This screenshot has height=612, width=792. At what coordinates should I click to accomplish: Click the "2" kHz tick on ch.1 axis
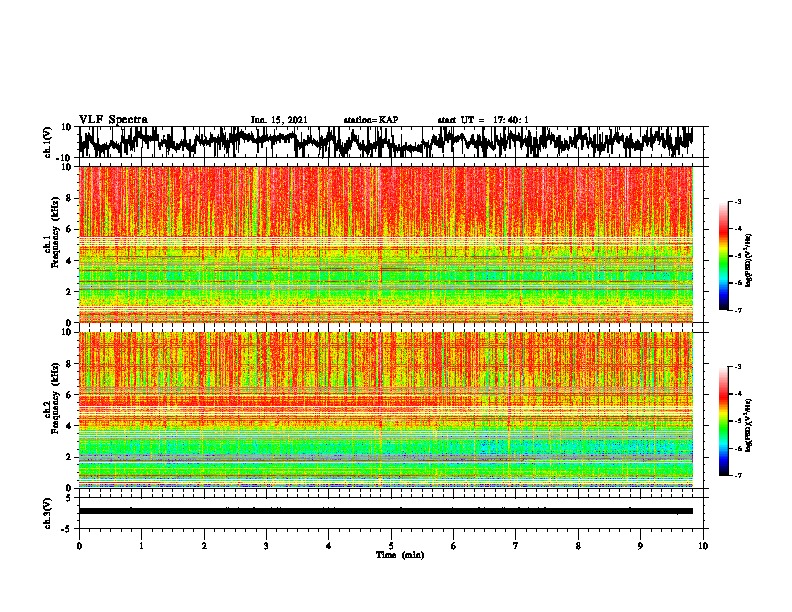pos(70,292)
